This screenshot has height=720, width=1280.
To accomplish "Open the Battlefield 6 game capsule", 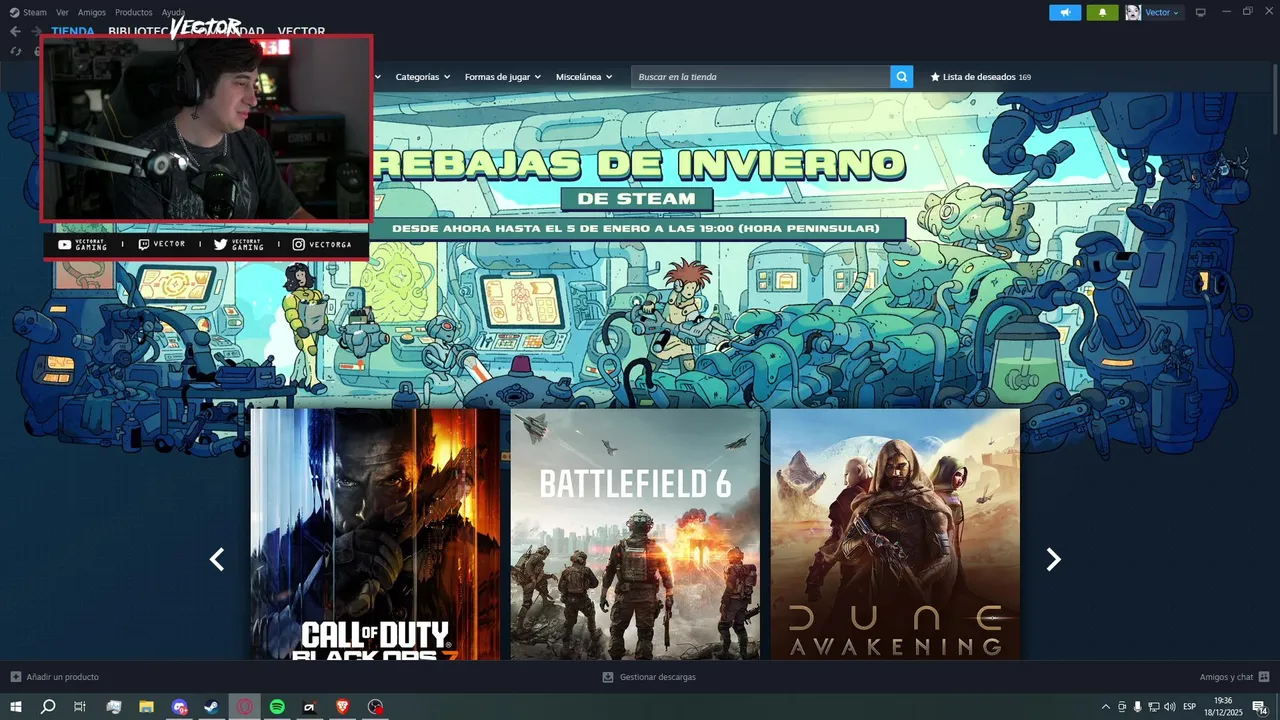I will [635, 534].
